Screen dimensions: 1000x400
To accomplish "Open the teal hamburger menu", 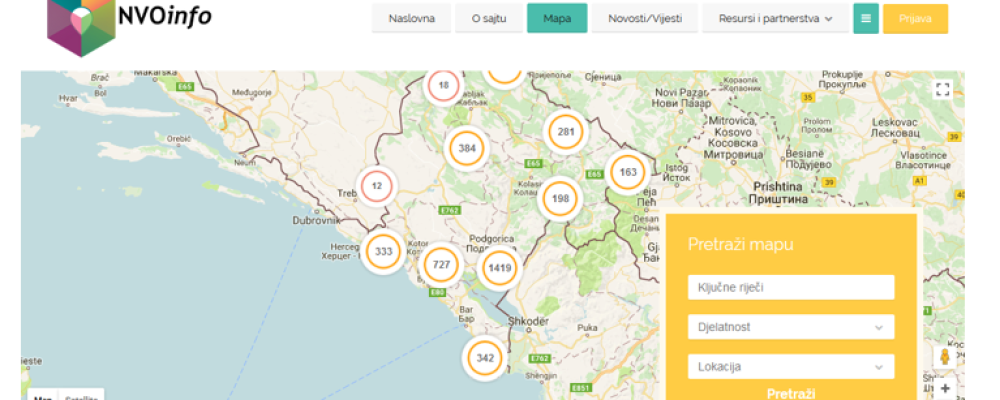I will [x=865, y=18].
